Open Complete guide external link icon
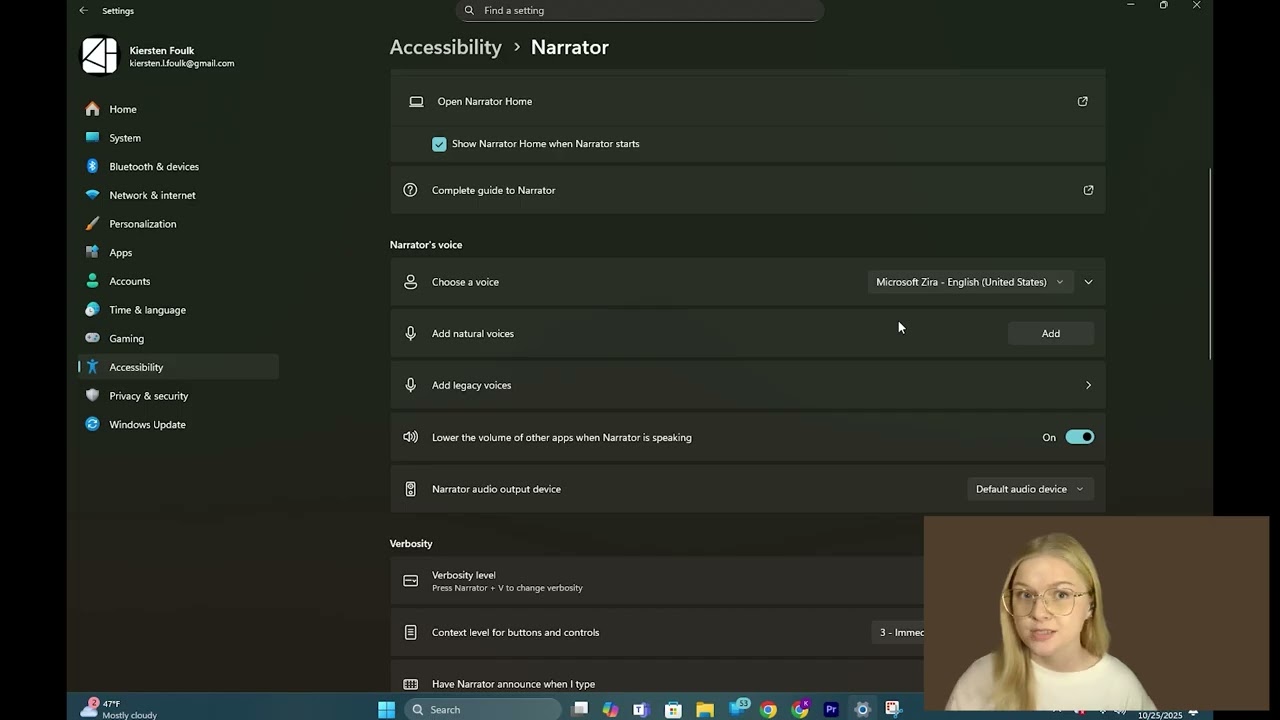The image size is (1280, 720). [x=1088, y=190]
